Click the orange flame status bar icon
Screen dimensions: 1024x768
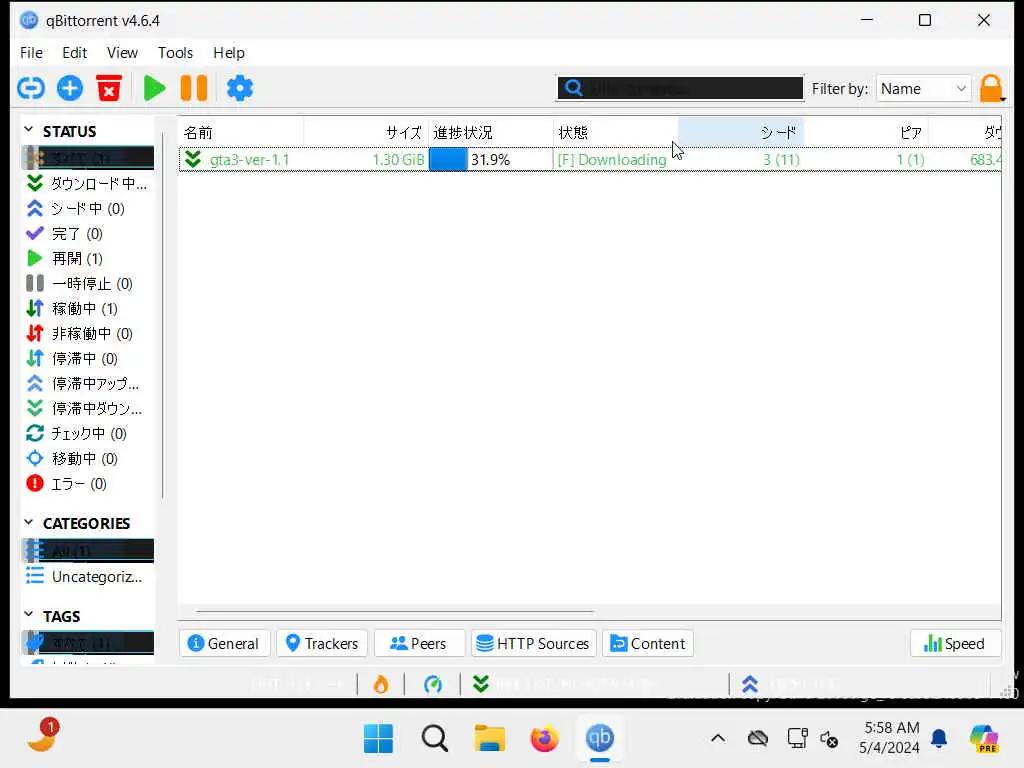click(x=381, y=684)
